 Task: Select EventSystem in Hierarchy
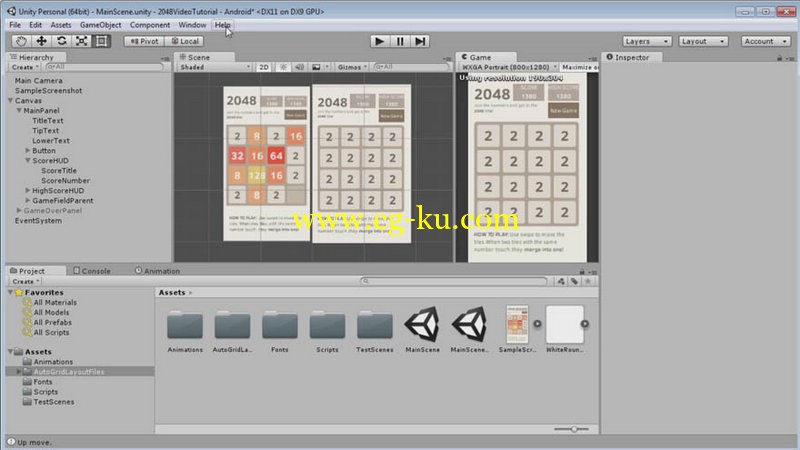pos(38,220)
